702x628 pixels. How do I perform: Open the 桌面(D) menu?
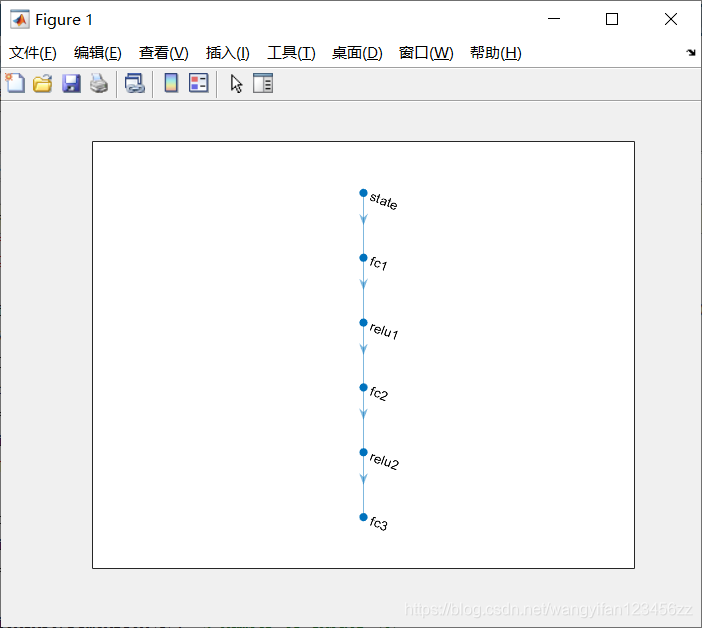coord(357,53)
